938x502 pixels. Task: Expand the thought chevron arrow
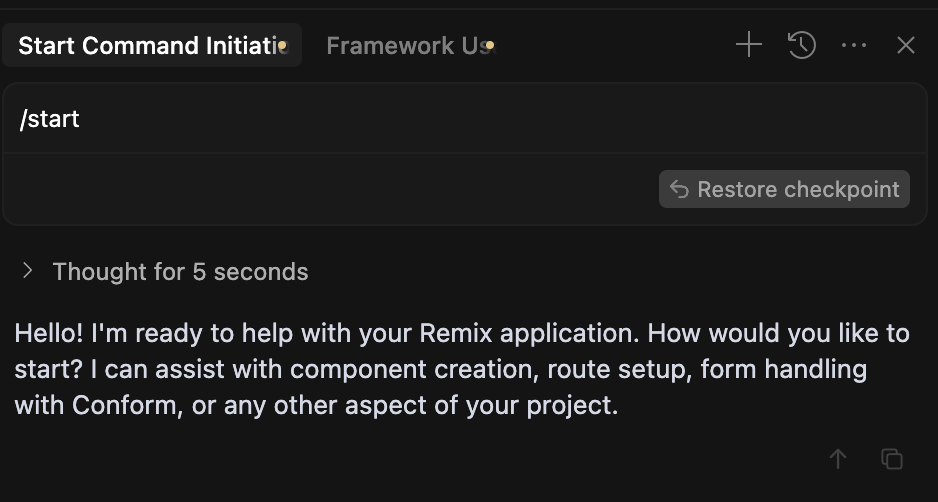[28, 271]
